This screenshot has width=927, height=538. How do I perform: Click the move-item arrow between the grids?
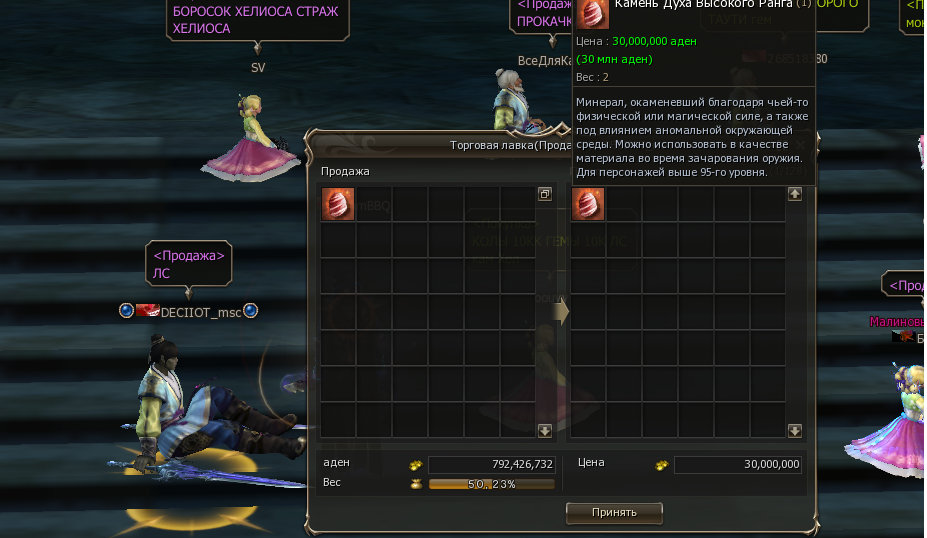pyautogui.click(x=561, y=311)
